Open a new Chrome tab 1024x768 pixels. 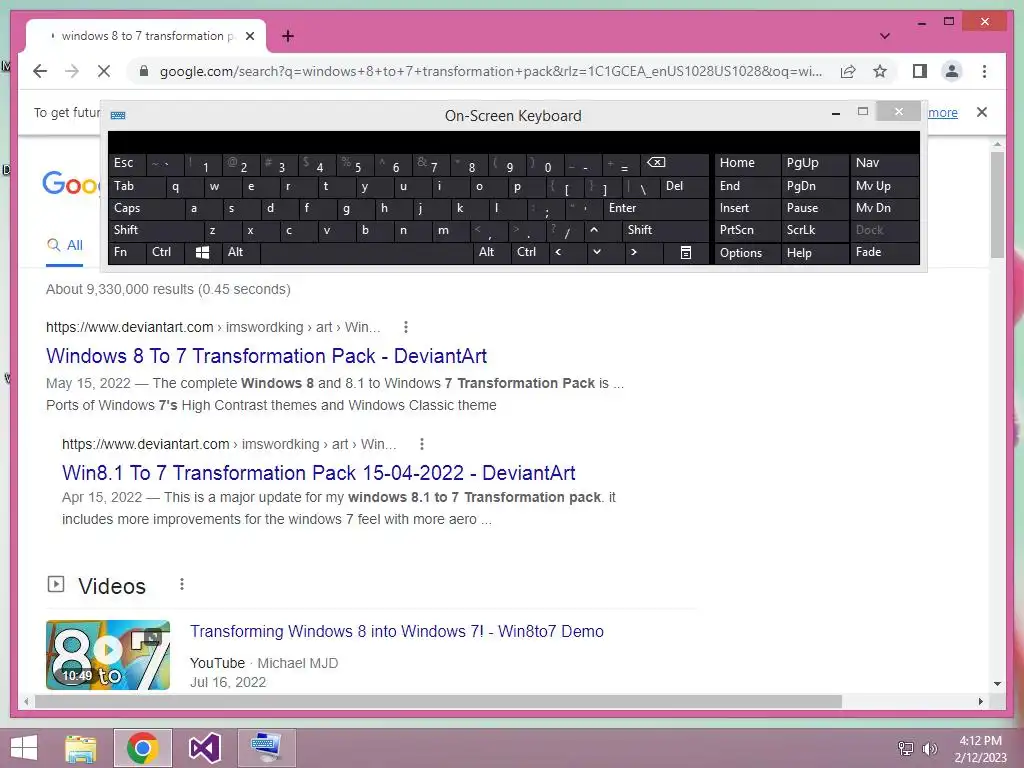pos(288,36)
